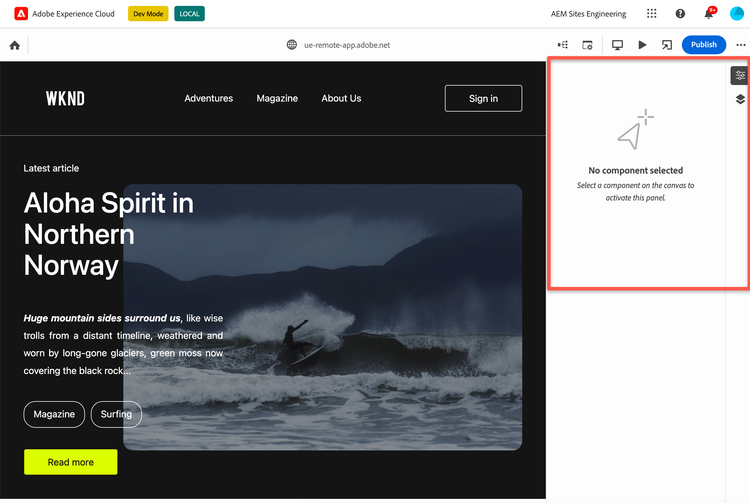
Task: Open the user profile avatar
Action: tap(737, 14)
